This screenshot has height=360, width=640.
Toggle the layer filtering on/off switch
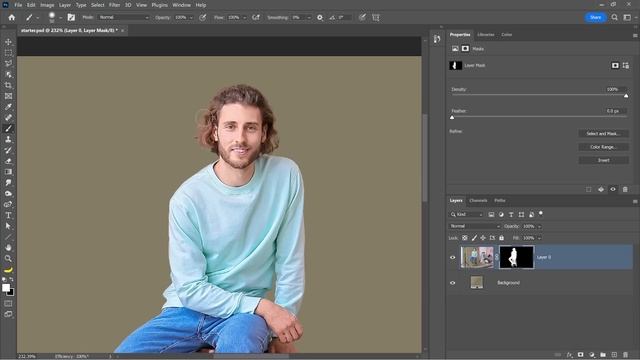pos(541,213)
